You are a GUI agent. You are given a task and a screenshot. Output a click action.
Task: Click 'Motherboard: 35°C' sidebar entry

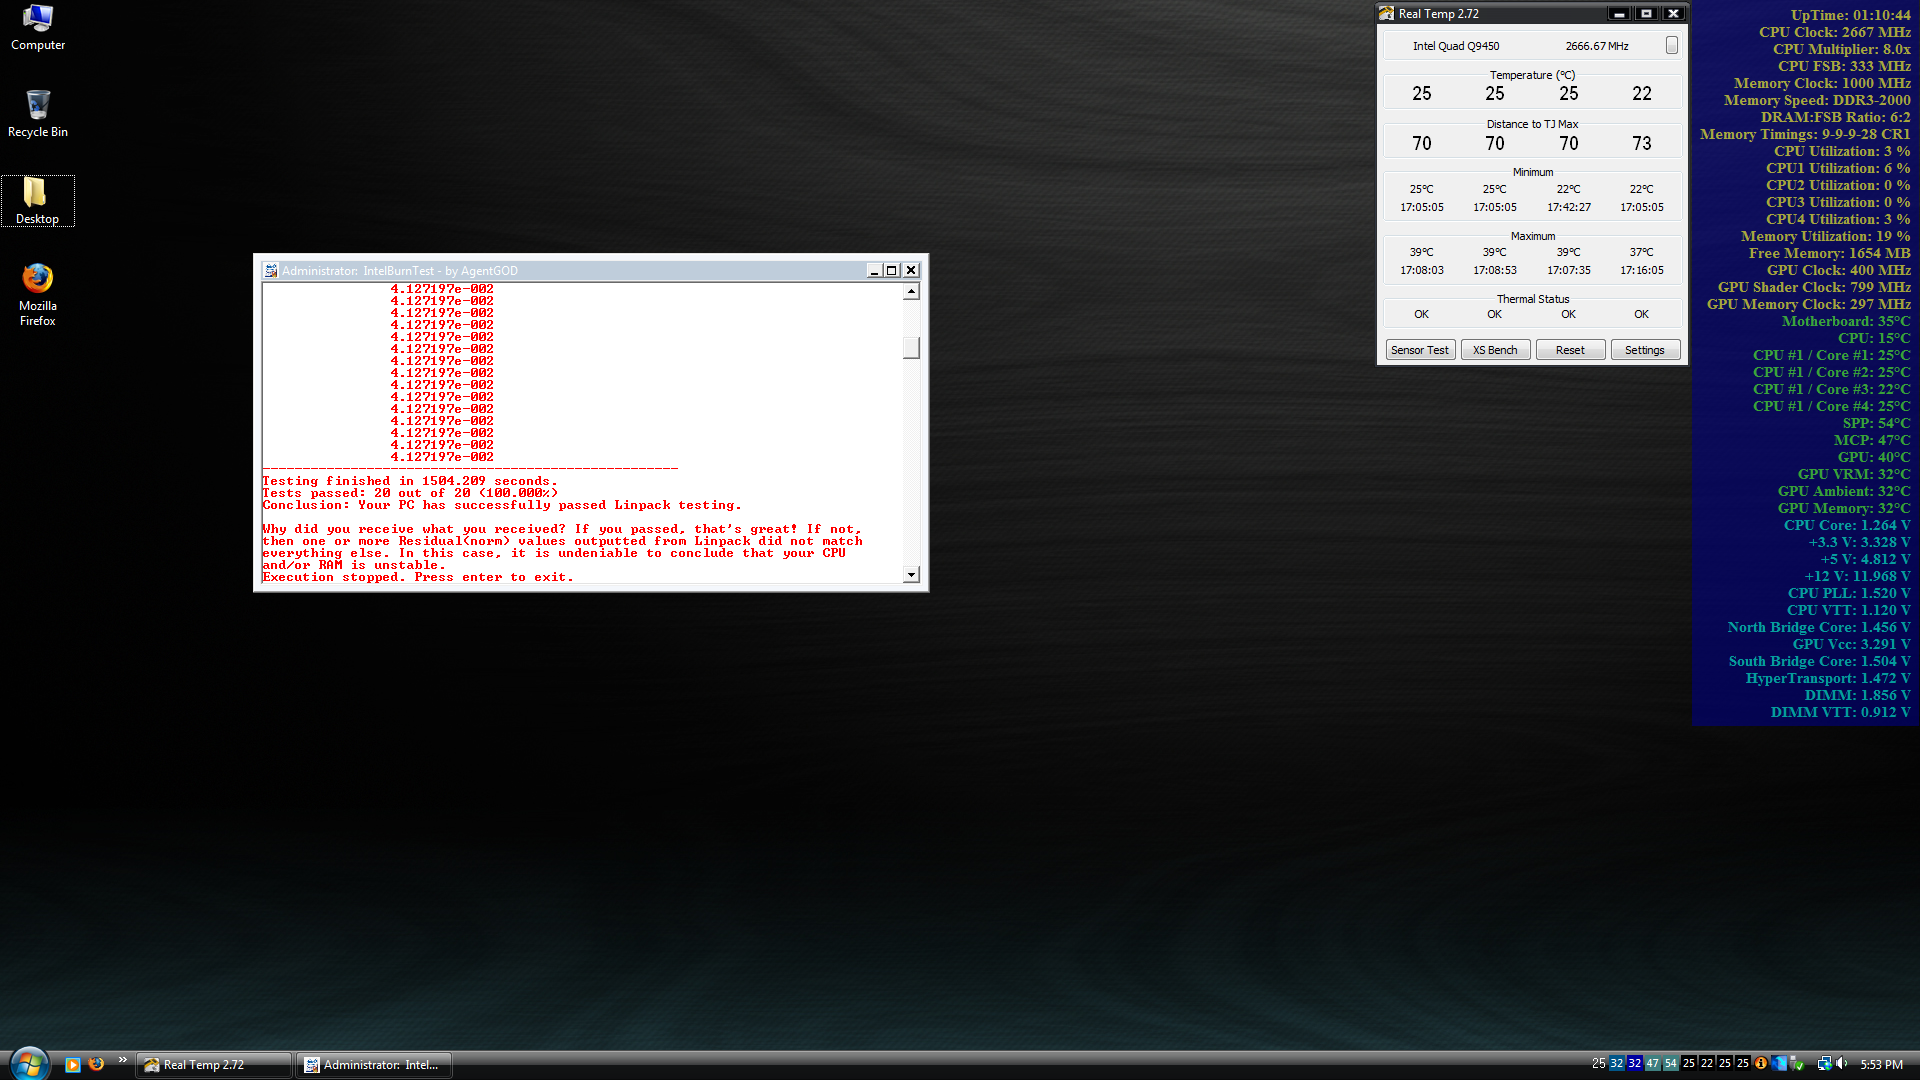(1846, 321)
